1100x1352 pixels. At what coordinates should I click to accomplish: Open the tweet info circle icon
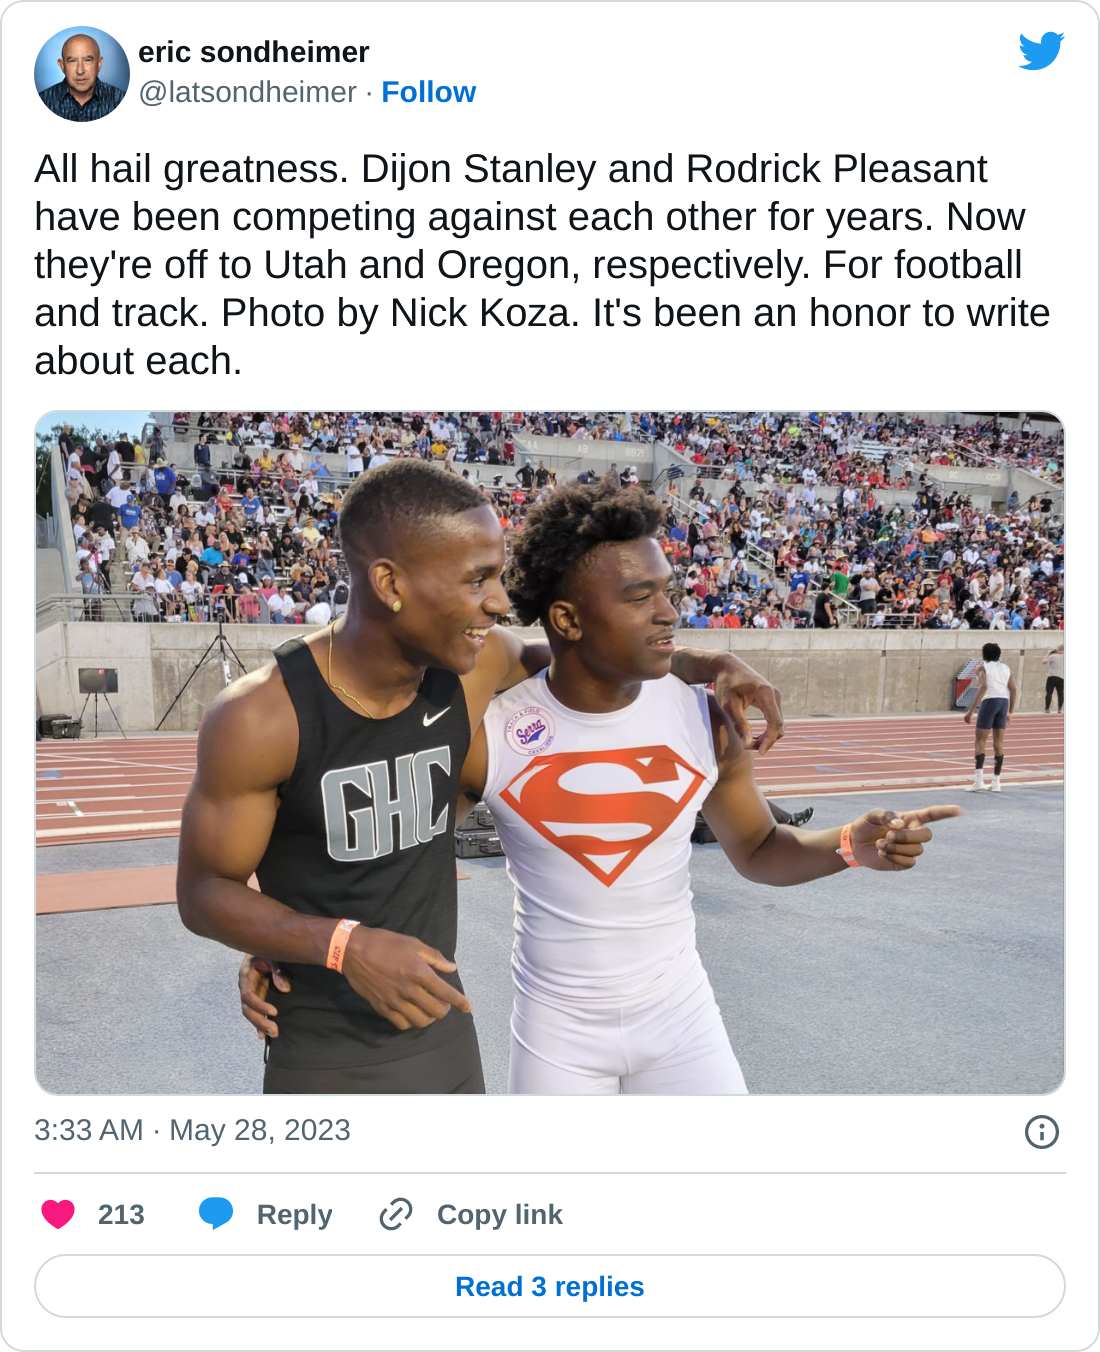coord(1042,1132)
